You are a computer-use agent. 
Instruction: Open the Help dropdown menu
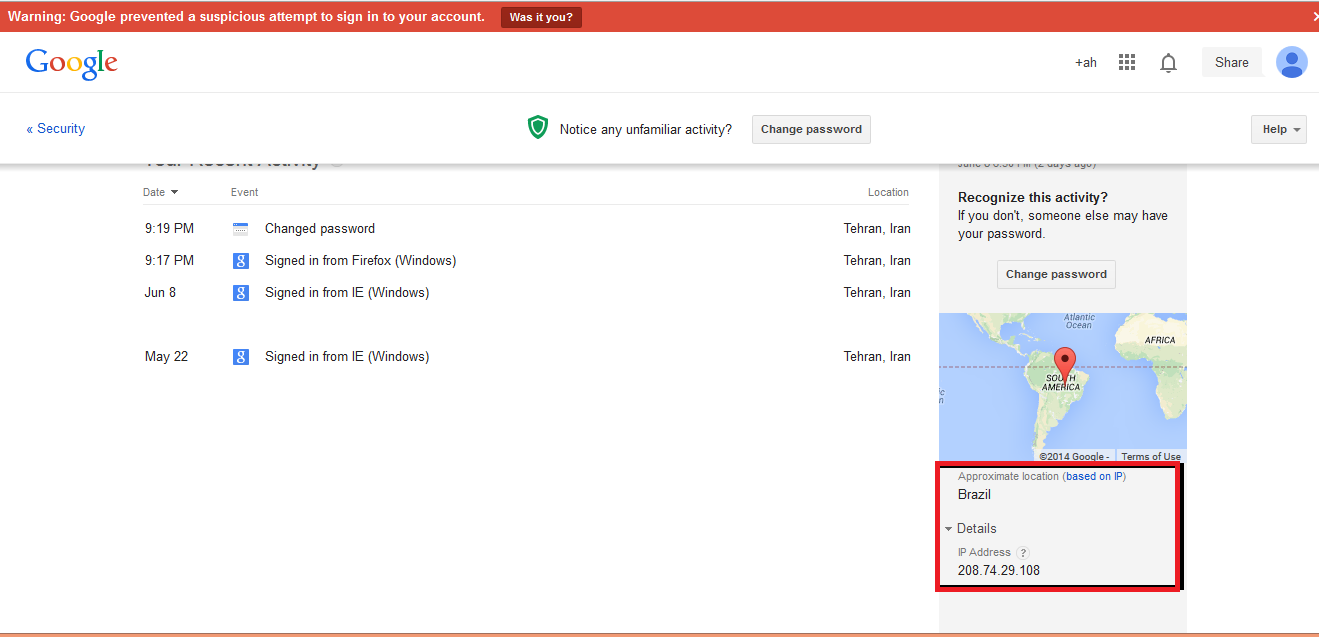(1278, 129)
